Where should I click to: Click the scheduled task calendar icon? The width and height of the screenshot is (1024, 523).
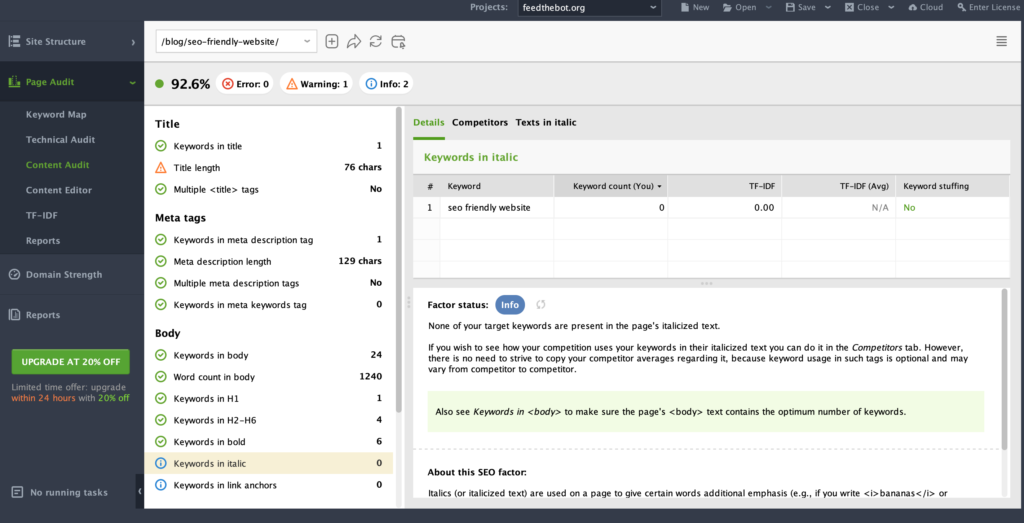click(398, 41)
